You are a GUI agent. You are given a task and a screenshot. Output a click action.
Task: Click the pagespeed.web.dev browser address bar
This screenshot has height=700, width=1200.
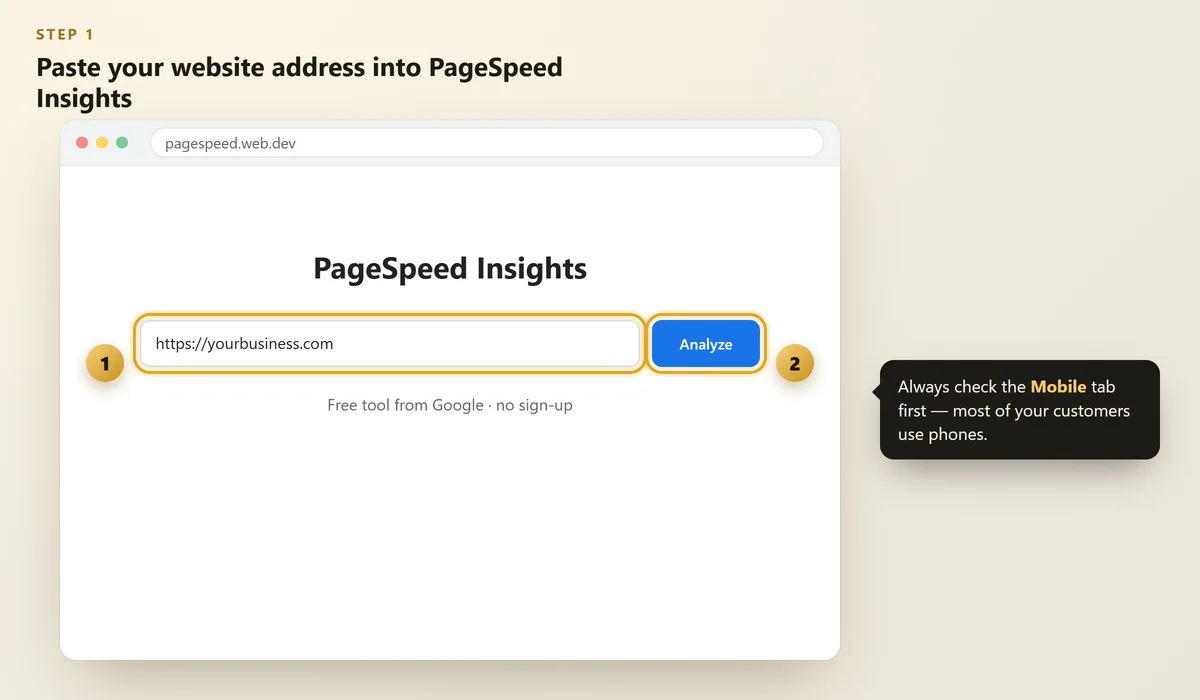pyautogui.click(x=486, y=143)
